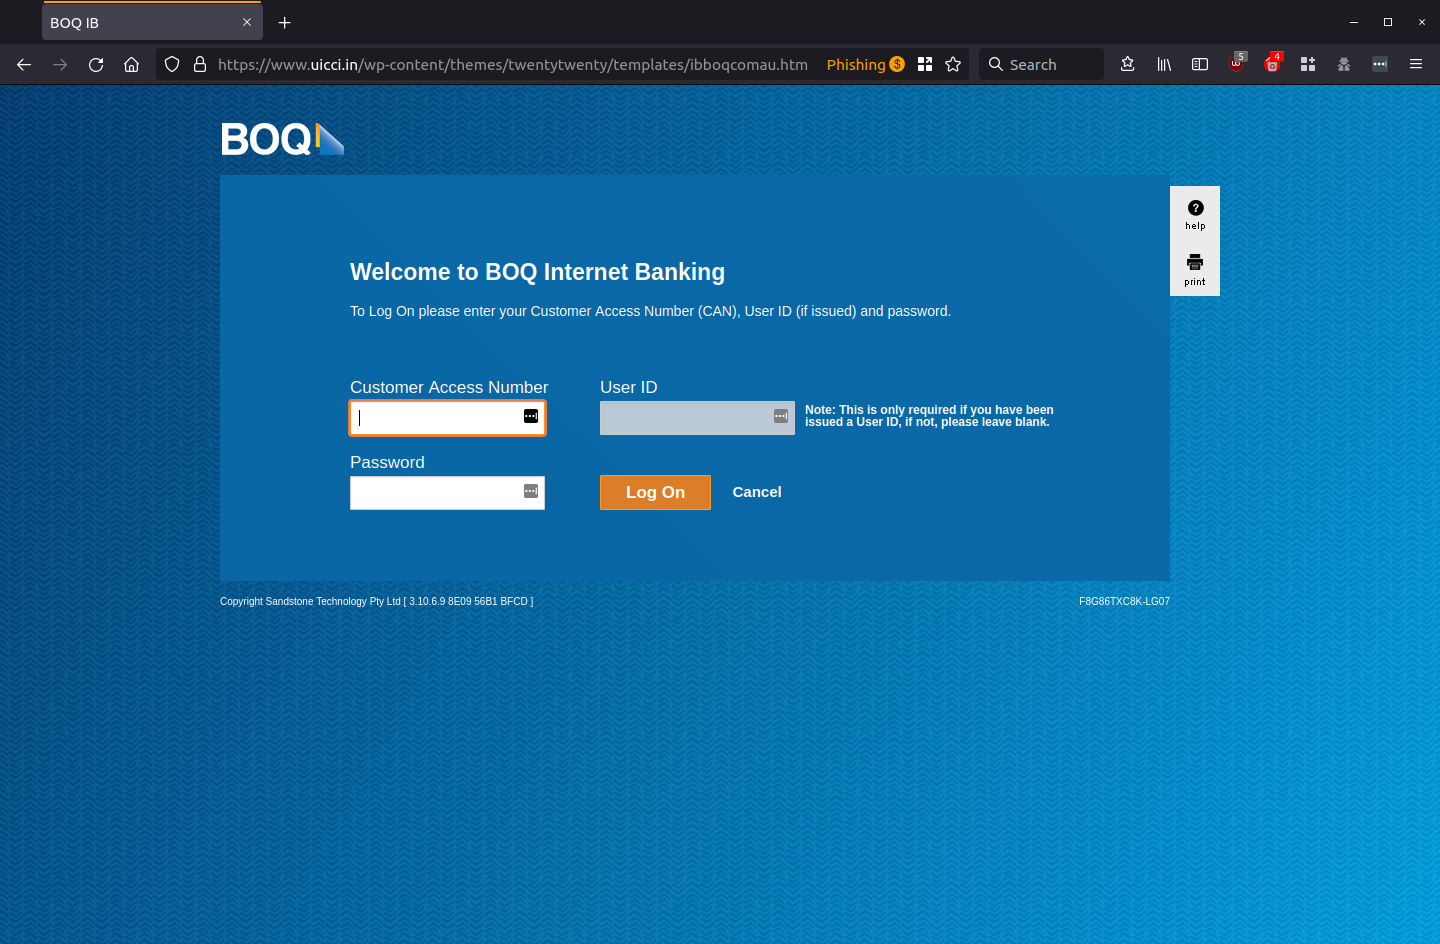
Task: Open the extension icon showing tiles and a plus
Action: (x=1308, y=64)
